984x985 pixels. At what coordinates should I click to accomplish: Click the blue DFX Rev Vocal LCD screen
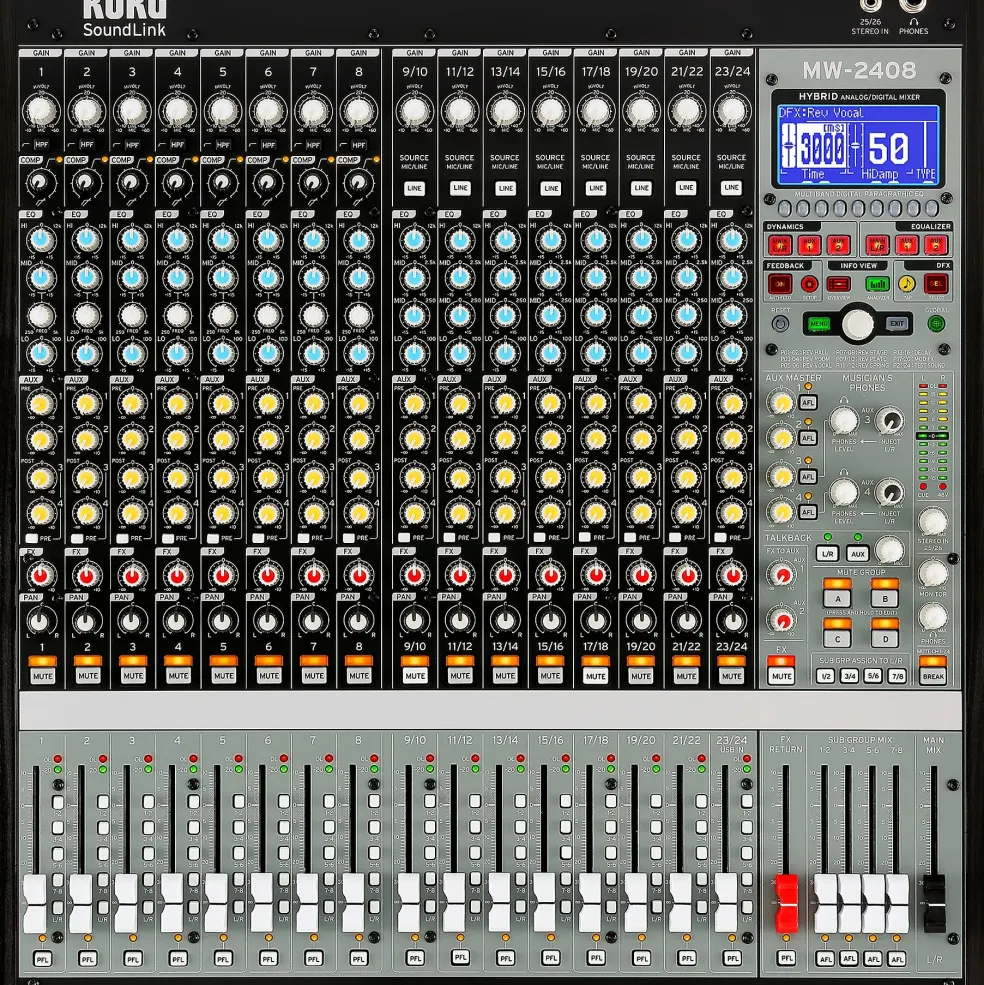click(x=858, y=145)
